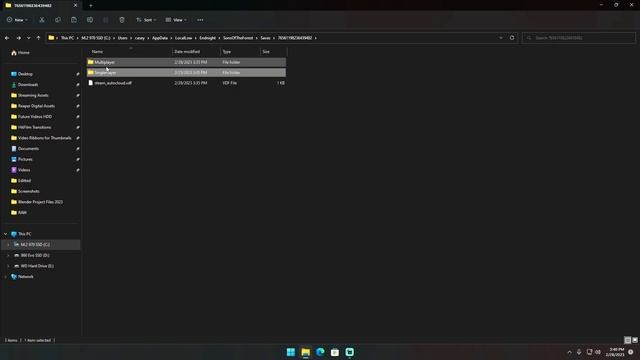The image size is (640, 360).
Task: Click LocalLow in the address path
Action: click(183, 38)
